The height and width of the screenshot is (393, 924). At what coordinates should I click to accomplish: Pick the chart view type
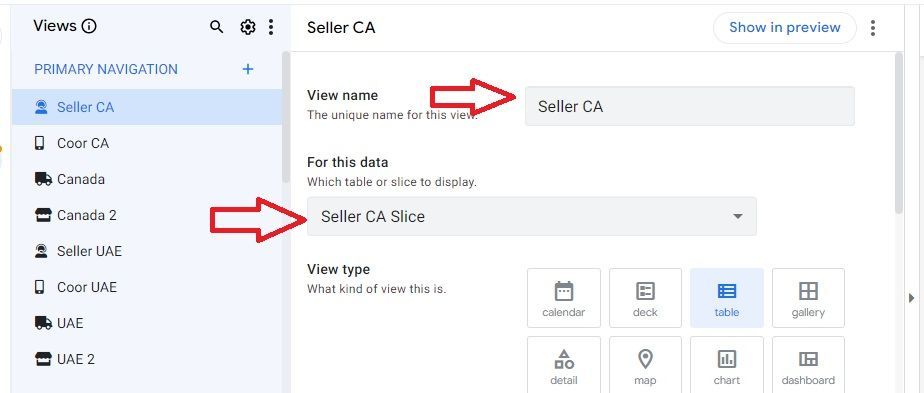coord(727,365)
